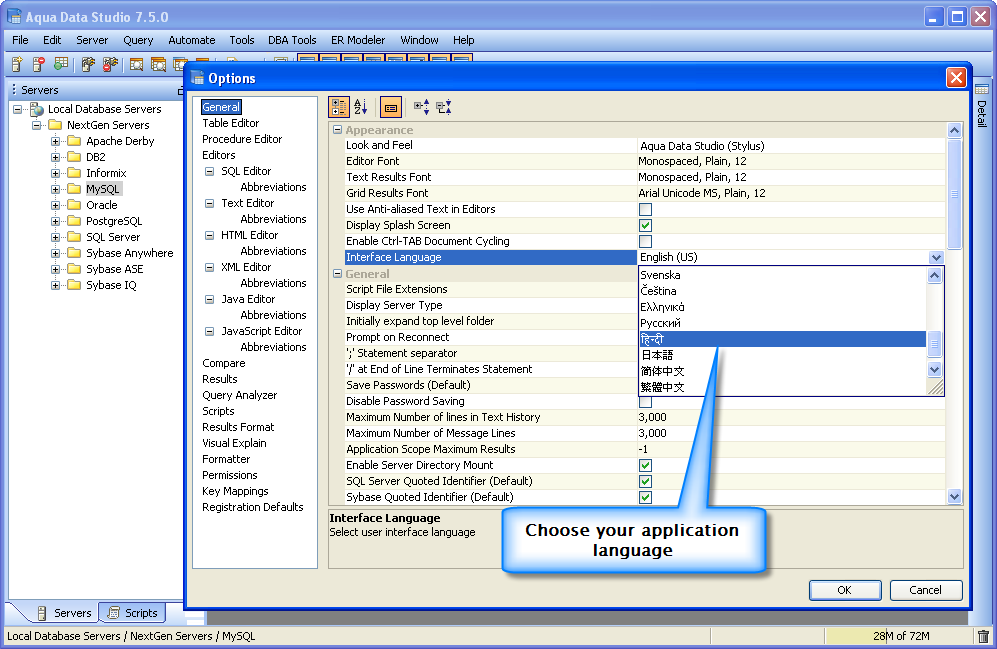Image resolution: width=997 pixels, height=649 pixels.
Task: Collapse SQL Editor in Options tree
Action: coord(209,171)
